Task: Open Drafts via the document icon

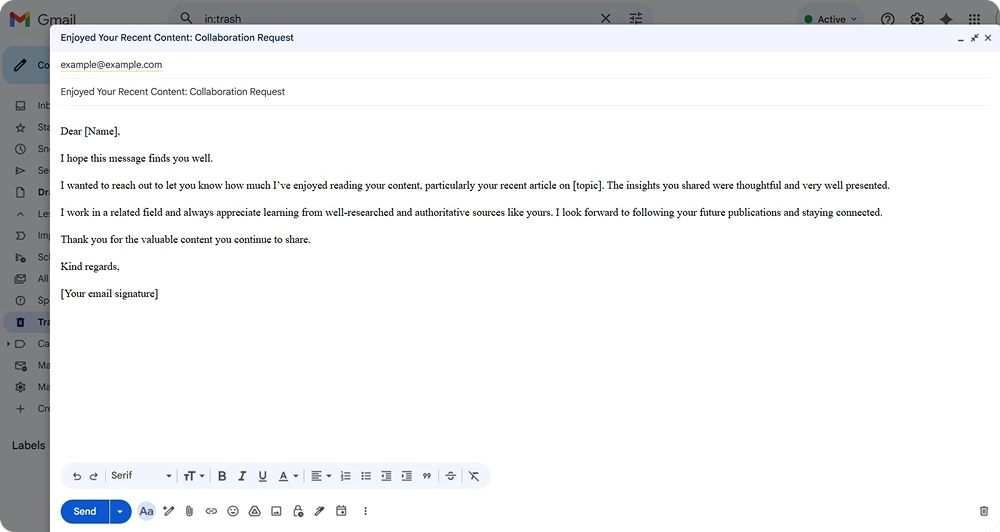Action: 20,192
